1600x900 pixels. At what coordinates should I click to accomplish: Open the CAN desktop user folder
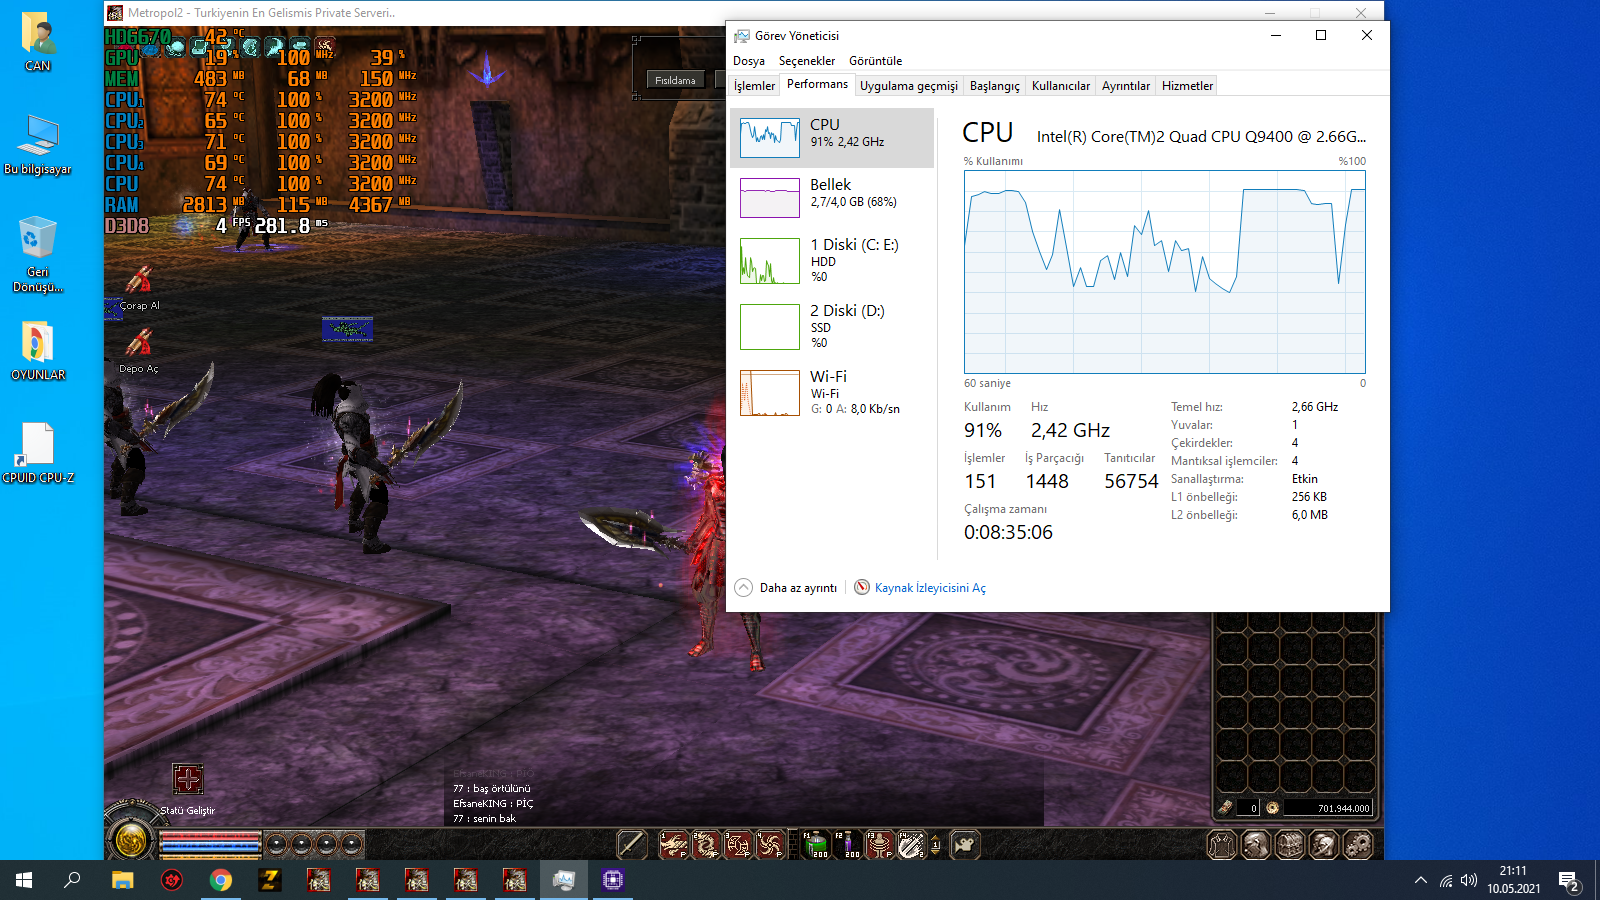(38, 41)
